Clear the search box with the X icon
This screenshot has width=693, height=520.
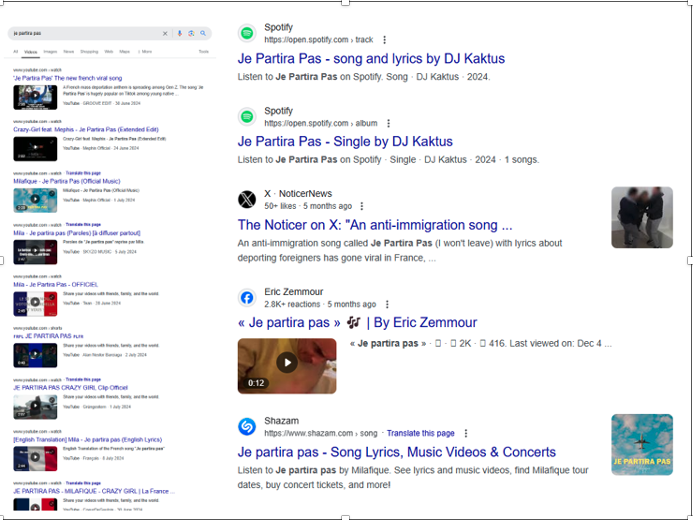click(x=165, y=34)
